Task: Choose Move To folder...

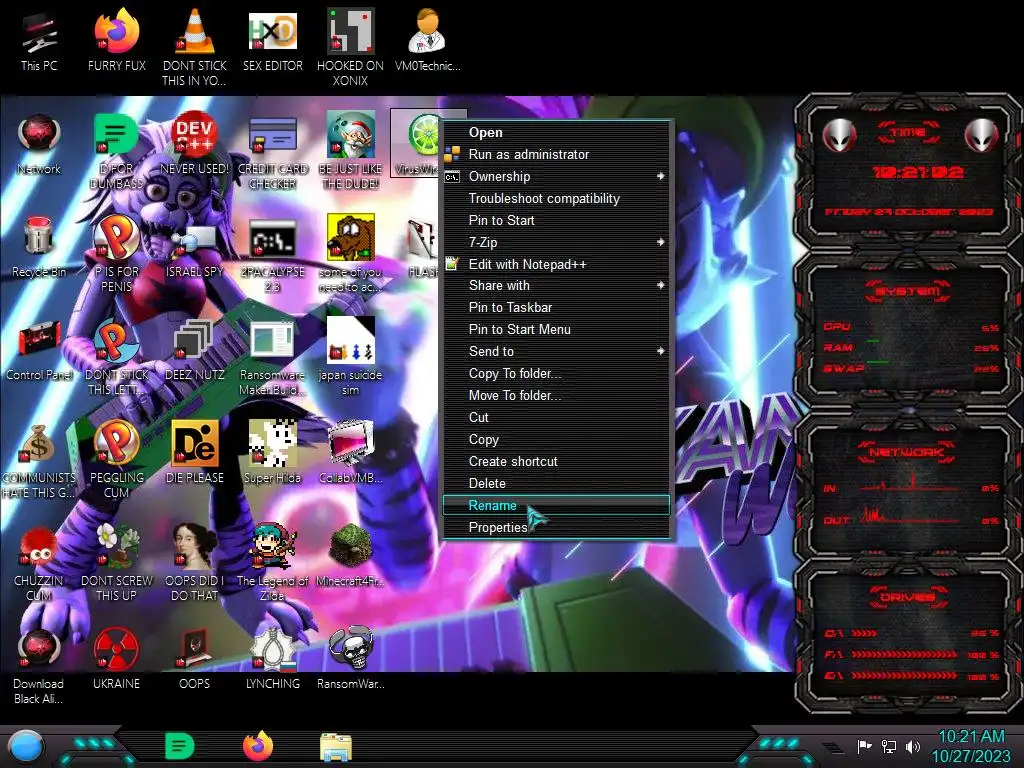Action: click(x=556, y=395)
